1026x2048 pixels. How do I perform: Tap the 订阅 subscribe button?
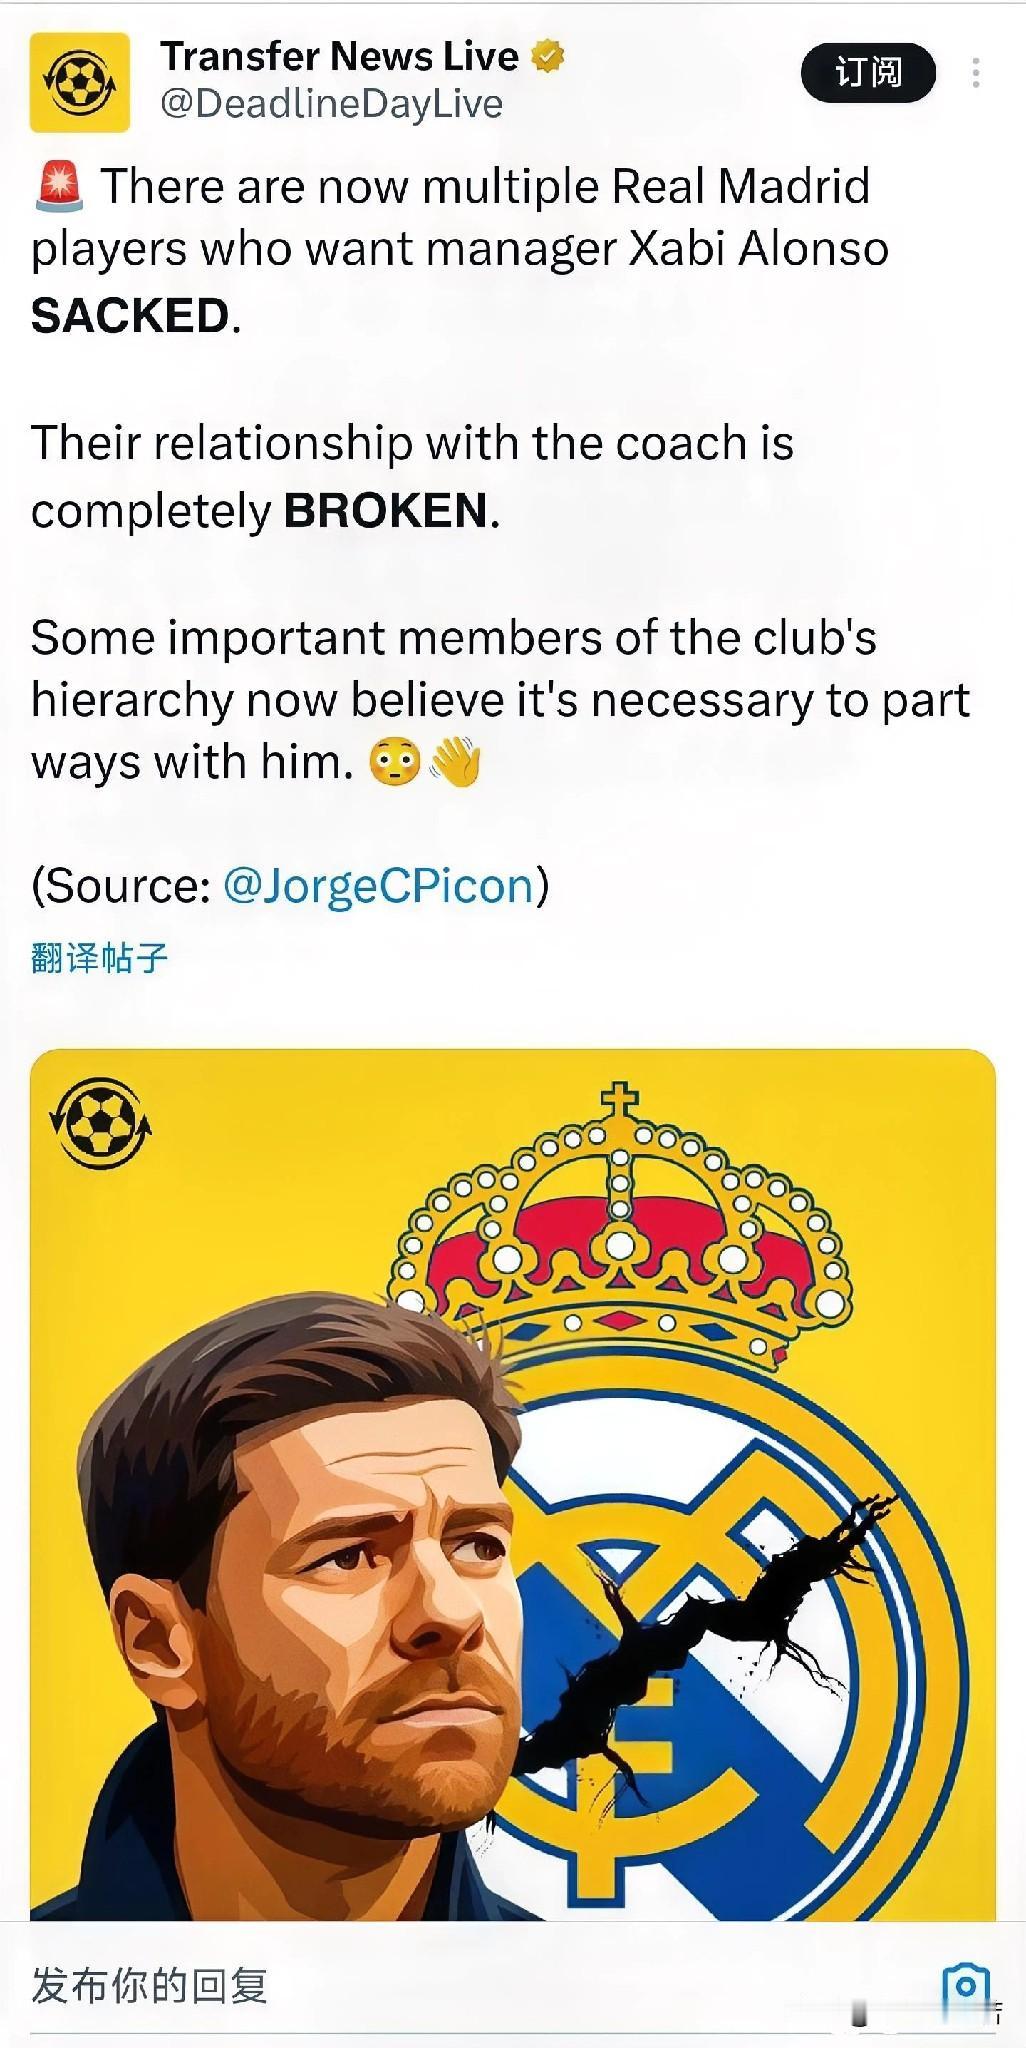pos(868,73)
